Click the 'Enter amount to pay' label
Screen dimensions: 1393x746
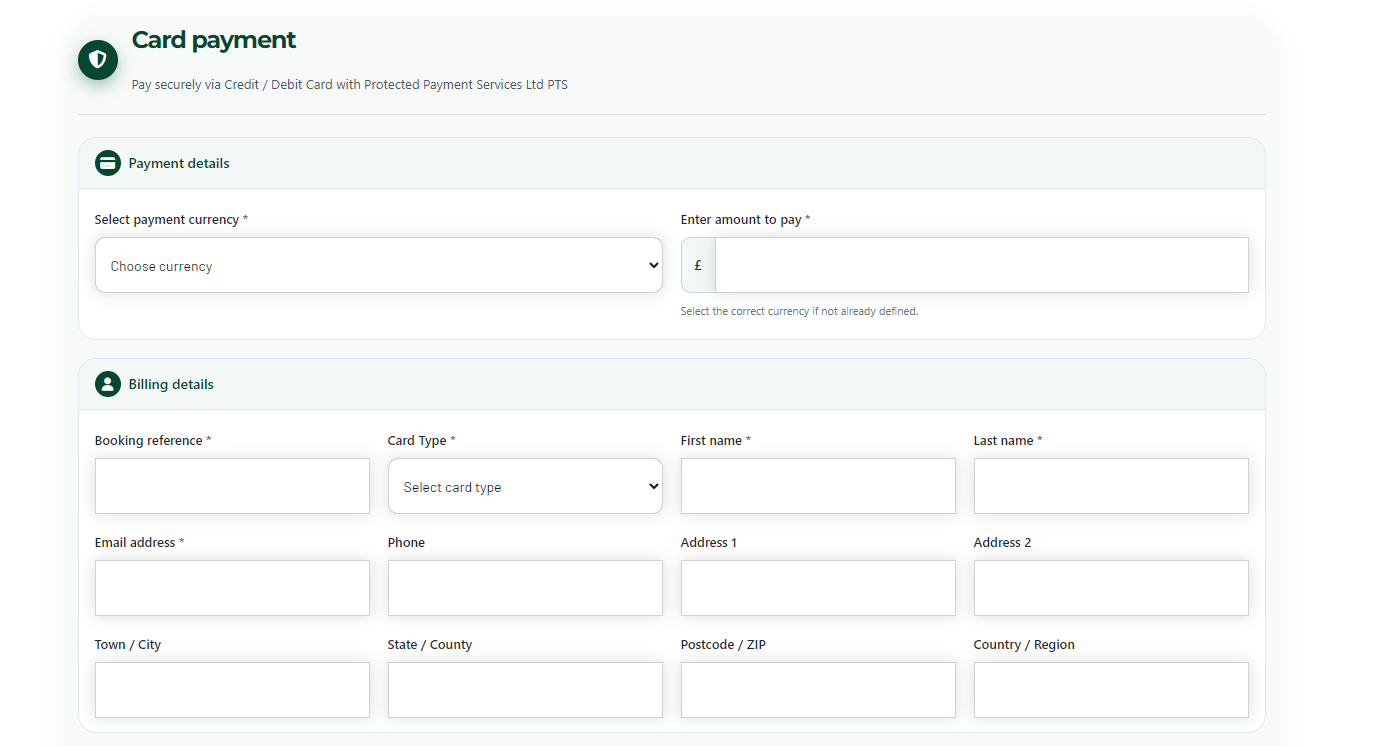(x=745, y=220)
